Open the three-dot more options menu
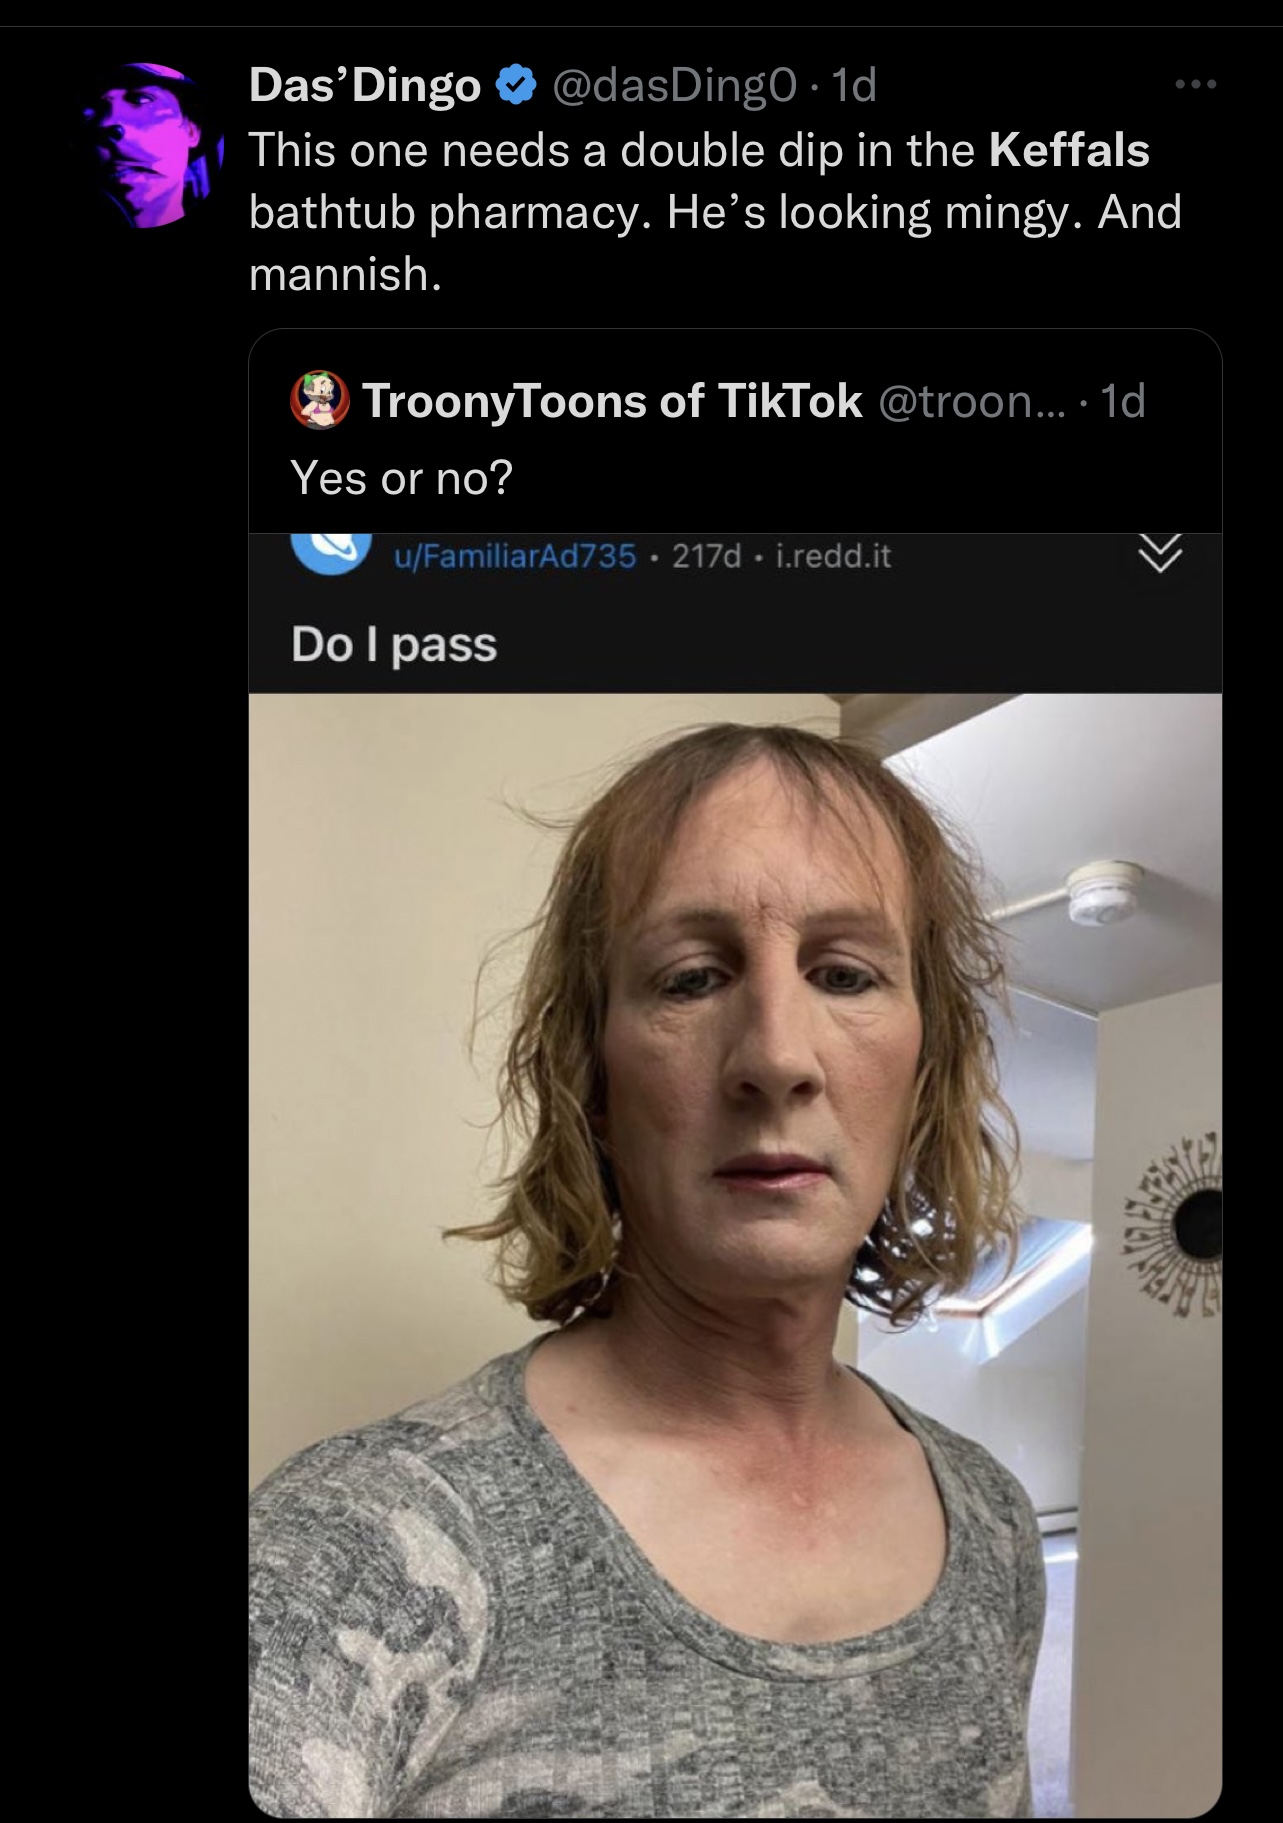Viewport: 1283px width, 1823px height. (1196, 85)
